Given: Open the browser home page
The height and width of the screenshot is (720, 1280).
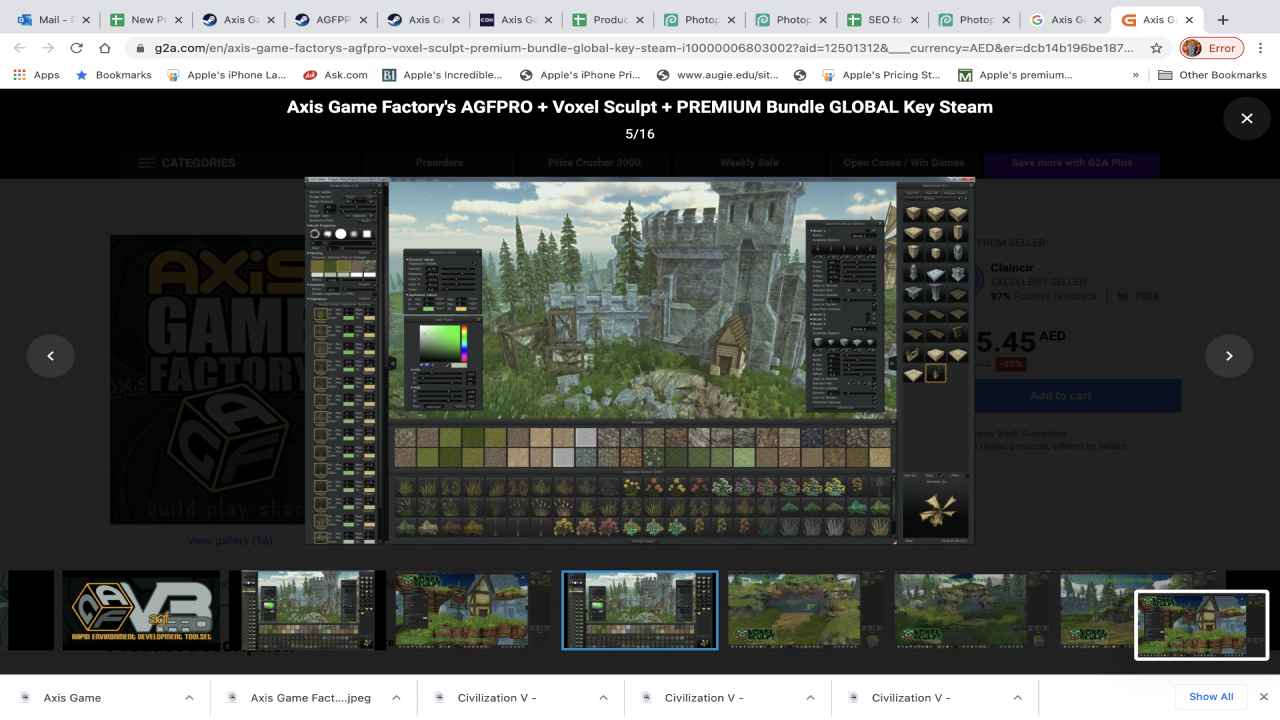Looking at the screenshot, I should tap(105, 48).
